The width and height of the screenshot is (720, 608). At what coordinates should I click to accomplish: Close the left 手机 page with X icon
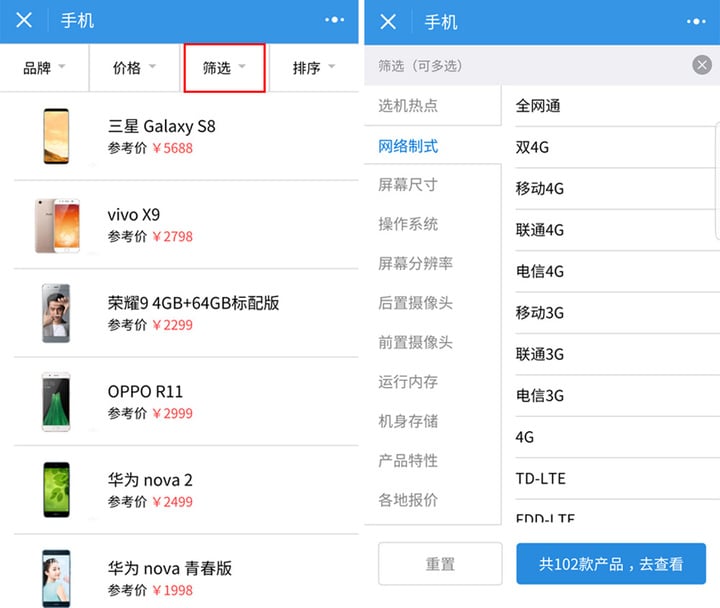click(x=24, y=20)
